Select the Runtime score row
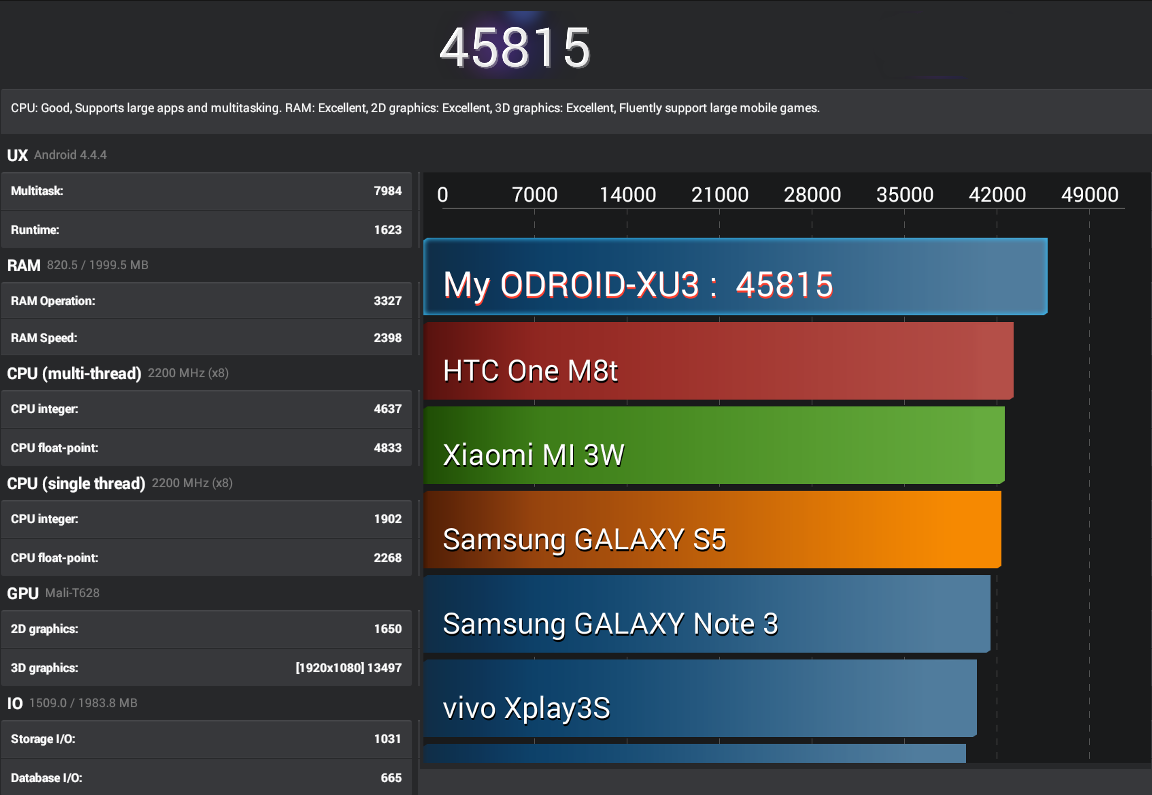 coord(206,229)
